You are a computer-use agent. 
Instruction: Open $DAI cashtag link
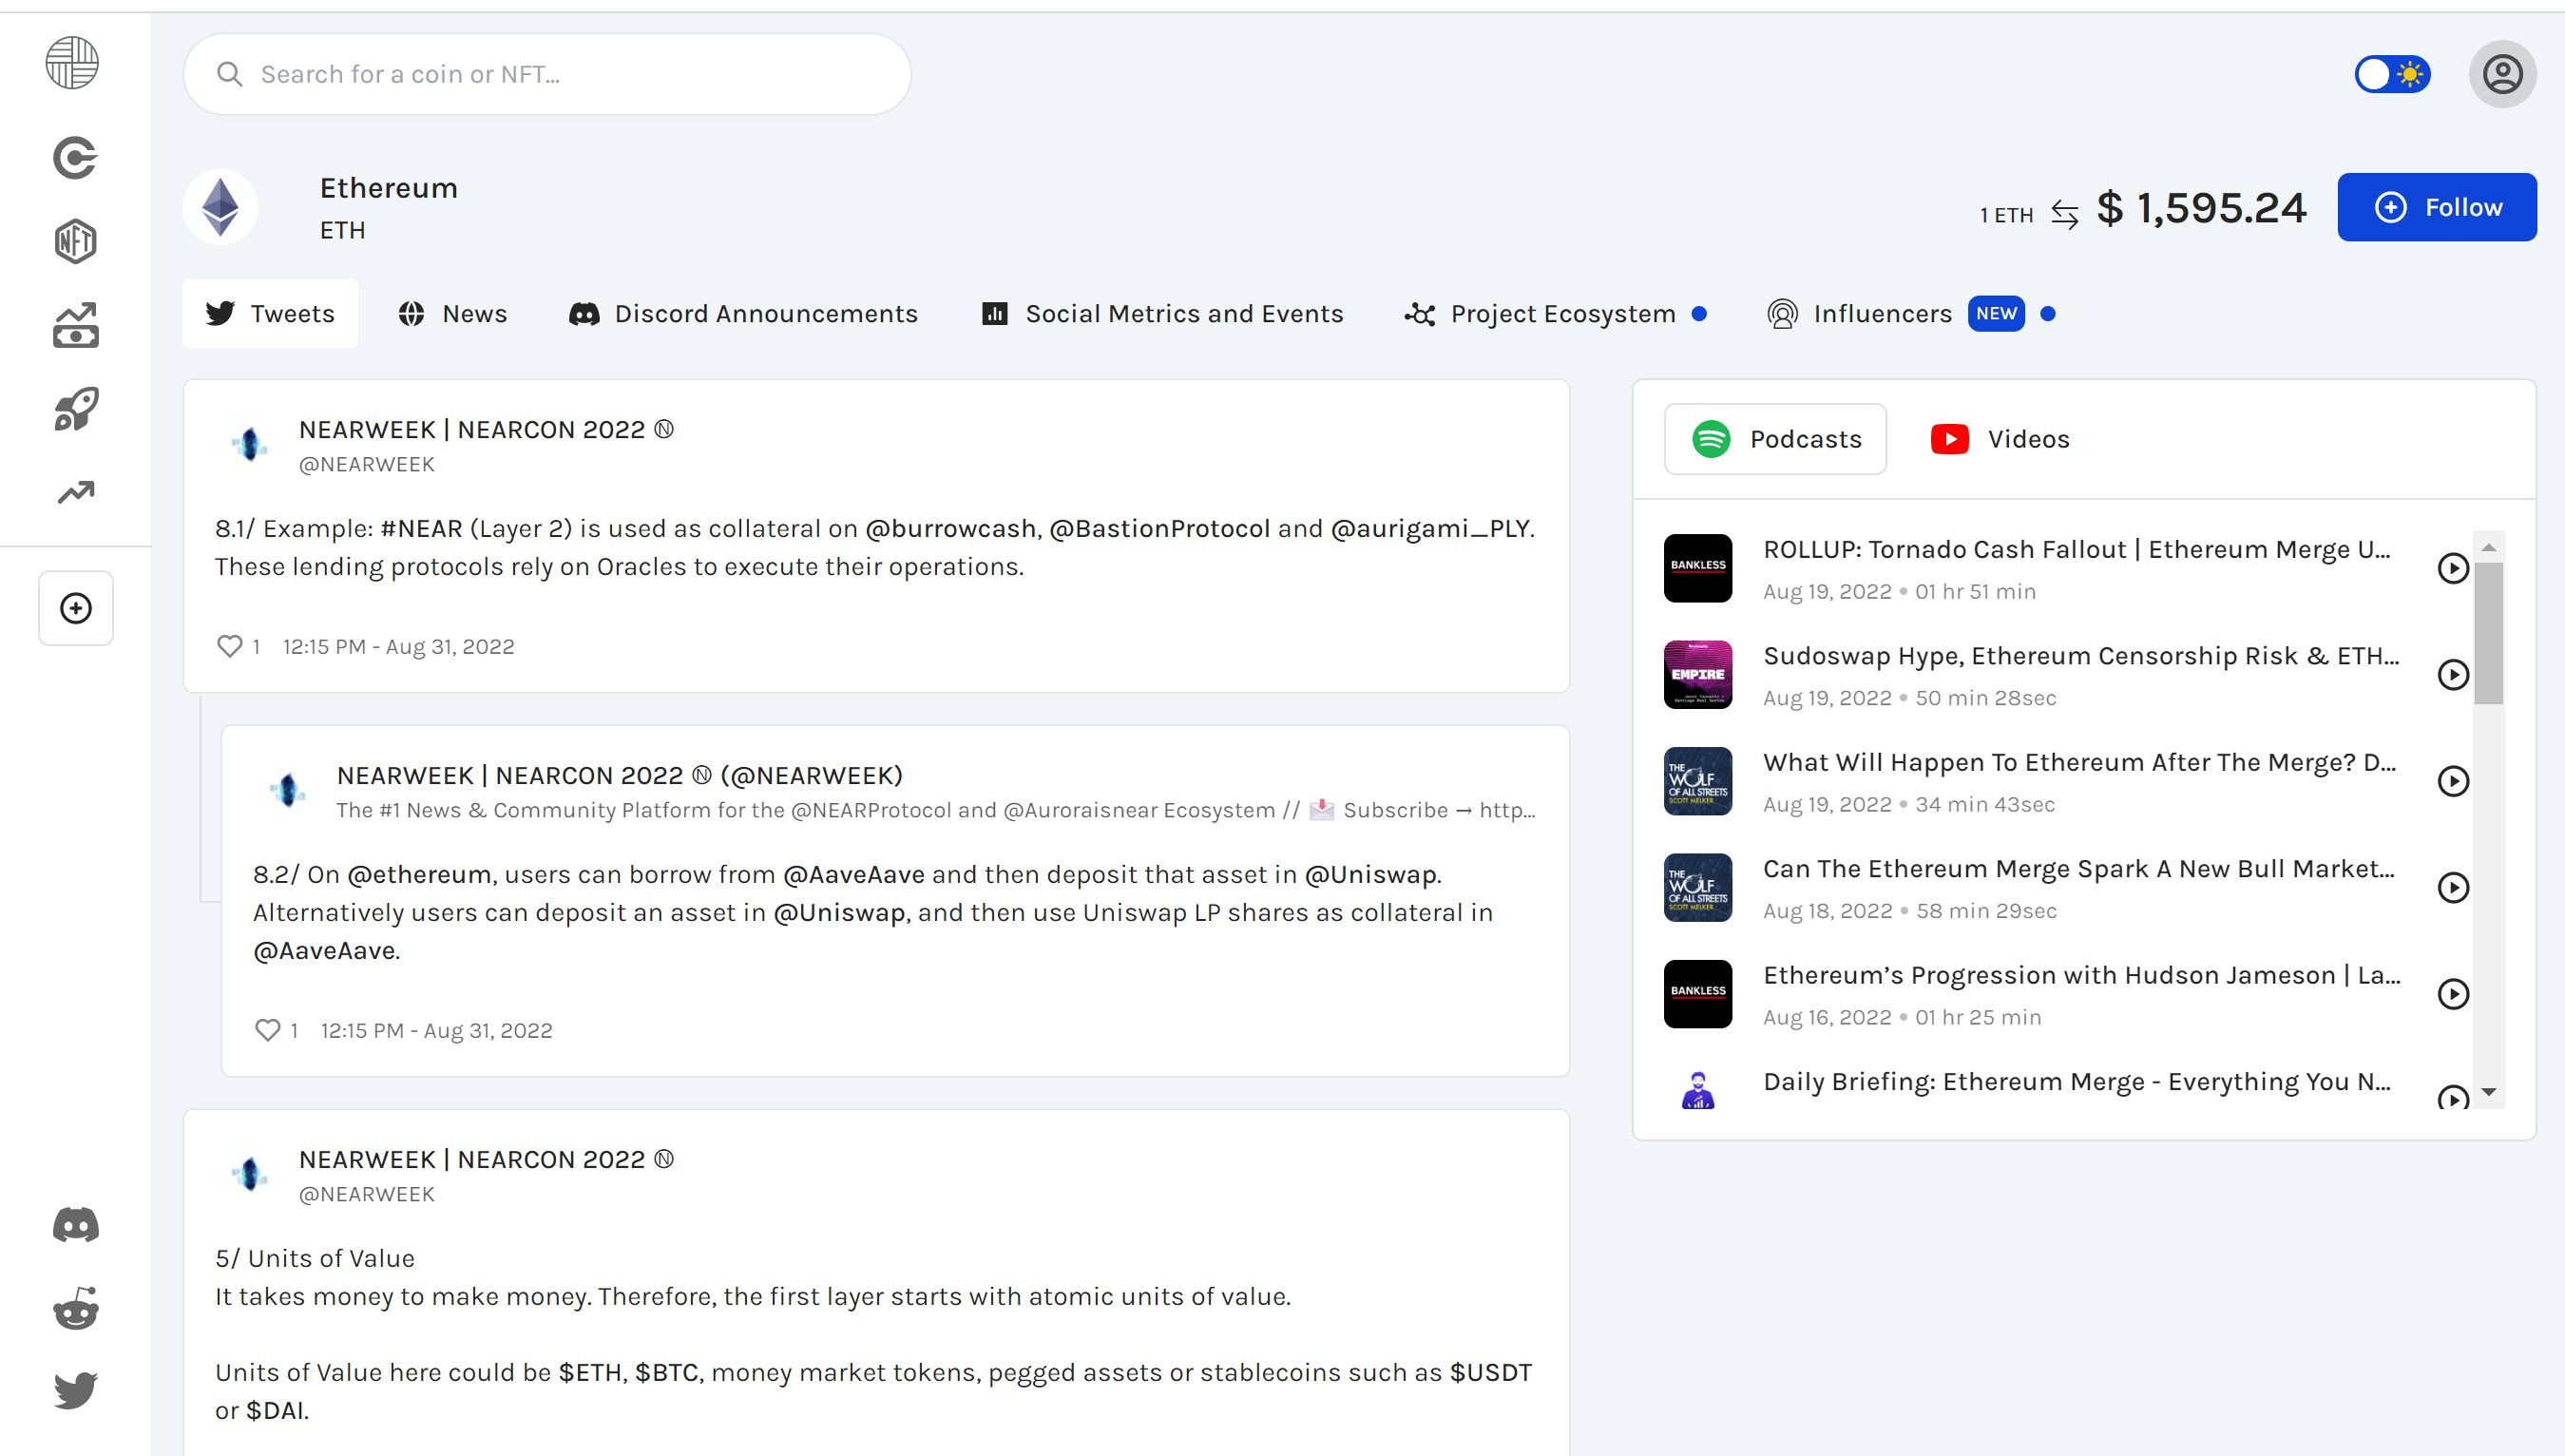[x=275, y=1411]
